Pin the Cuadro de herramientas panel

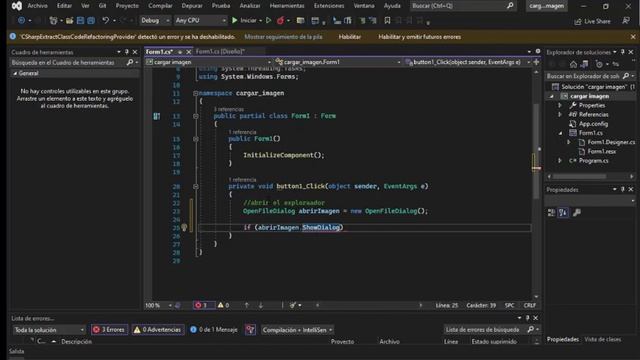(127, 52)
